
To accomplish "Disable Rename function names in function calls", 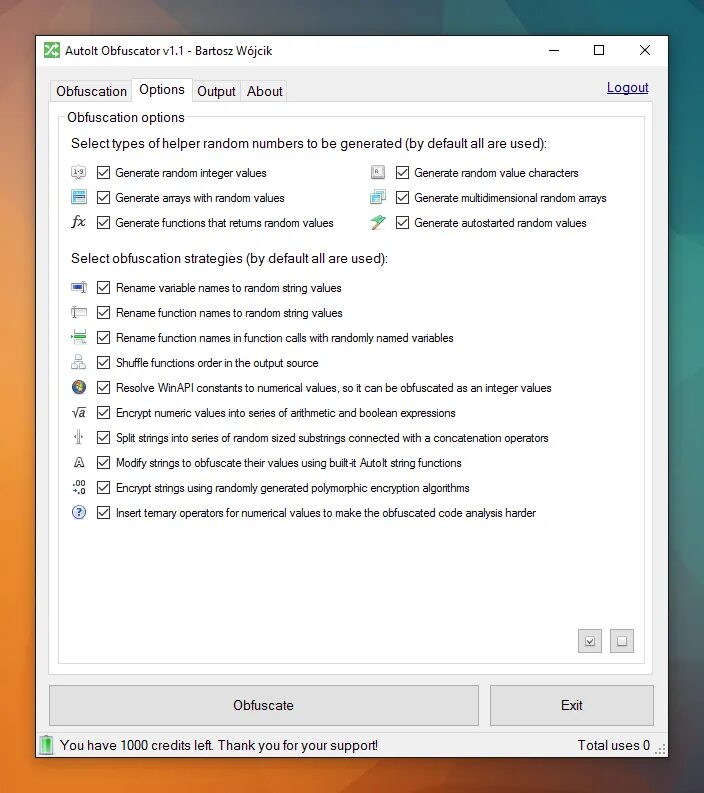I will pos(103,337).
